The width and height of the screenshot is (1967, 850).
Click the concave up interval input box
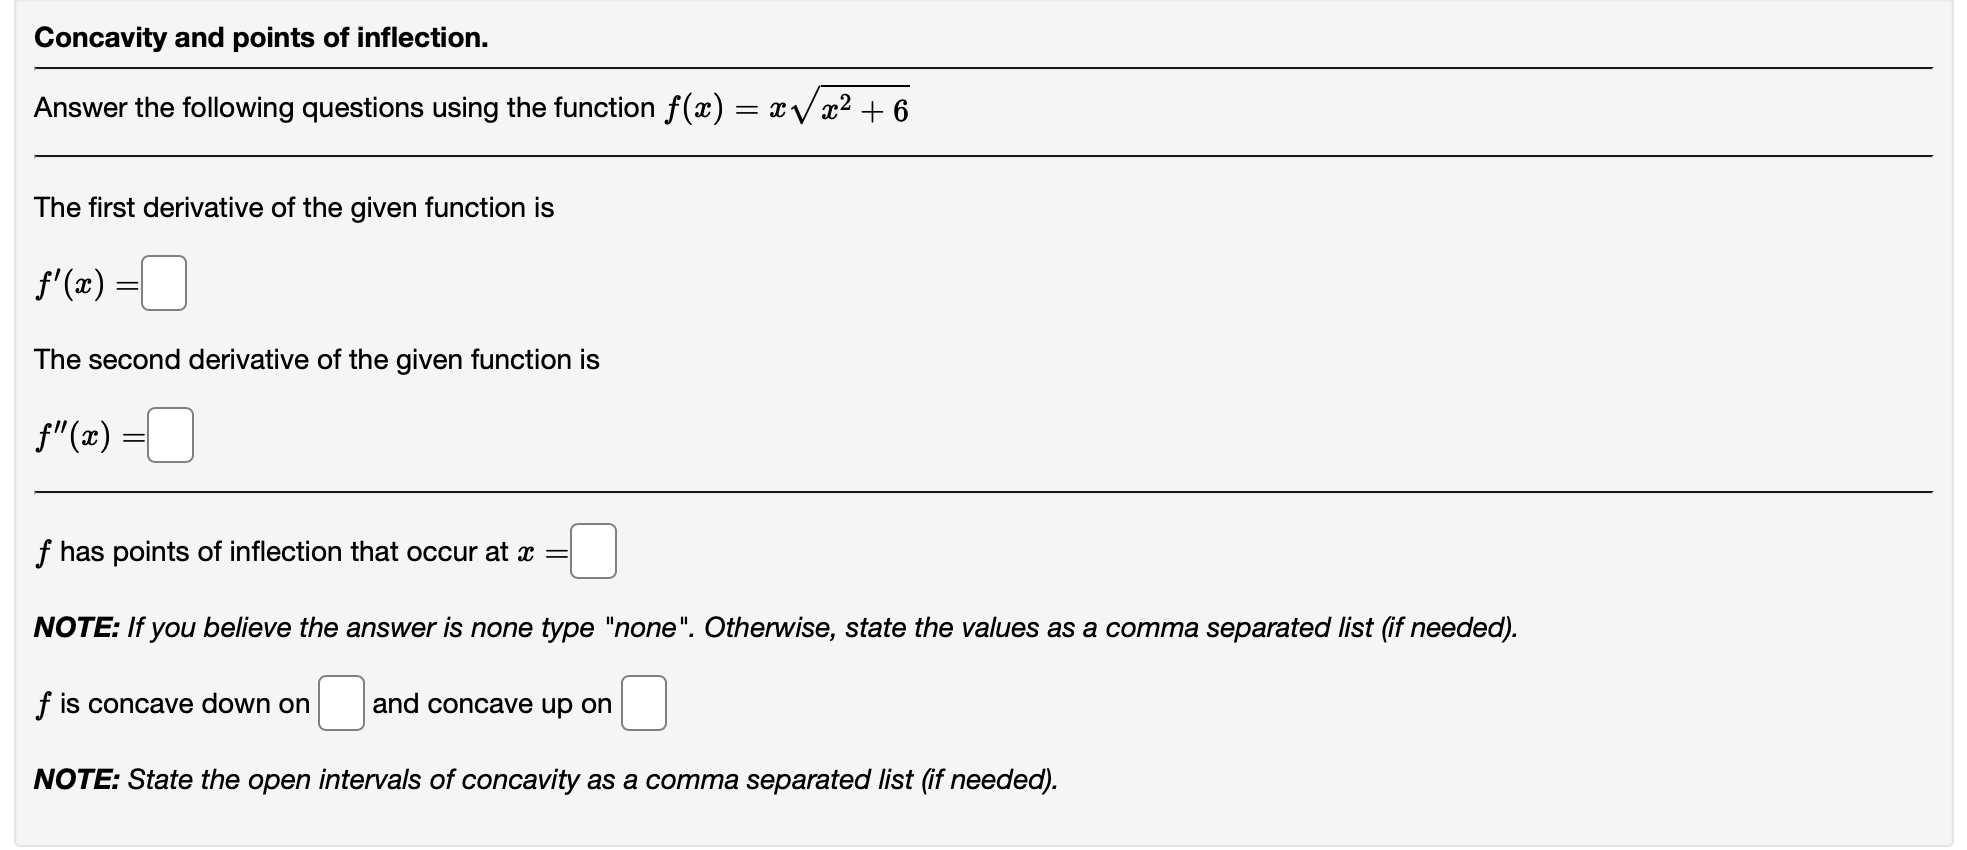point(644,703)
